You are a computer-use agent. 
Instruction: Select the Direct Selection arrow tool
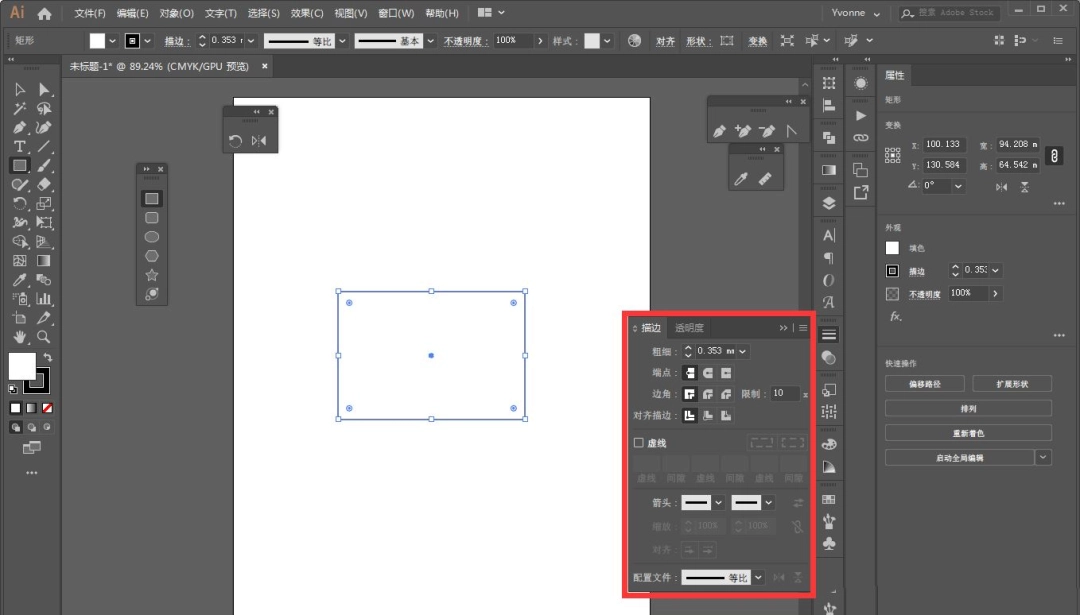(43, 90)
